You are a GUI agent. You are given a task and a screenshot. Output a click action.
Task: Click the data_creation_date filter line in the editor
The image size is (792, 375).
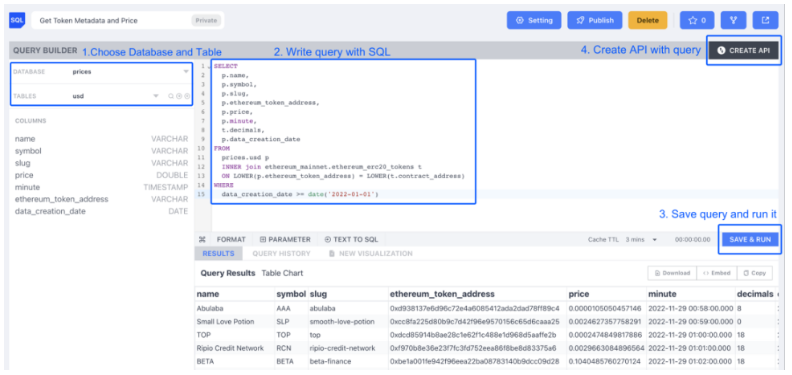tap(300, 194)
